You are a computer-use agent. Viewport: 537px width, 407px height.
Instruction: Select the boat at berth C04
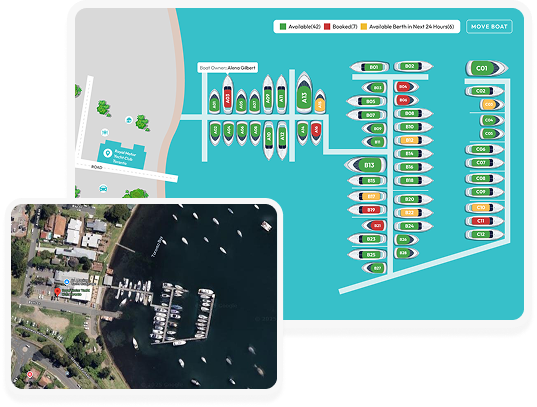[492, 120]
